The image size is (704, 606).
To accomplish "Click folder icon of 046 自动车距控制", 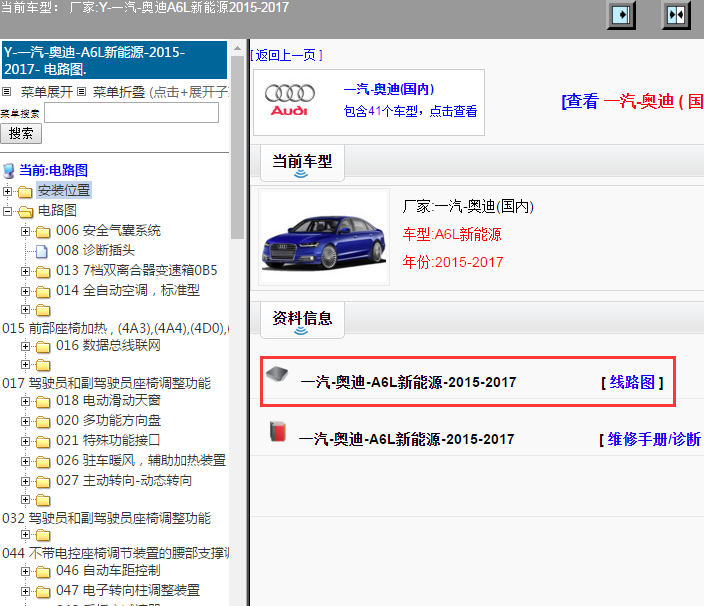I will tap(43, 572).
